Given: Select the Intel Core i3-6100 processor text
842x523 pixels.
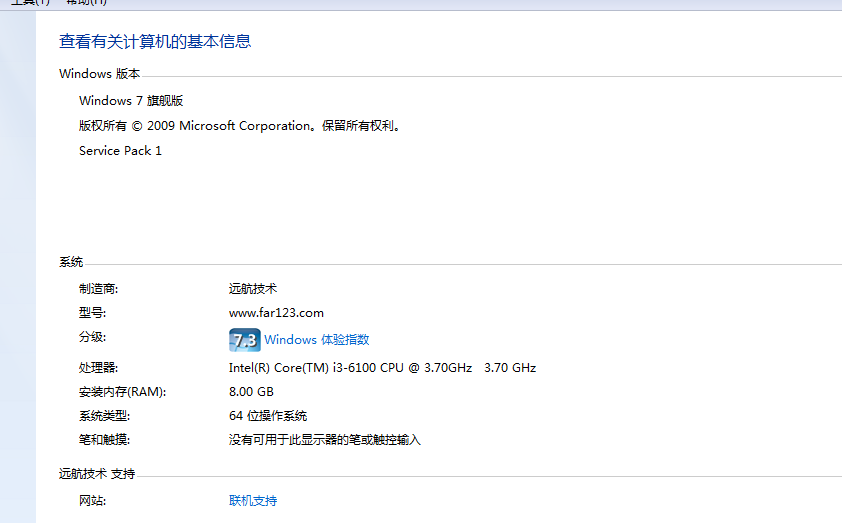Looking at the screenshot, I should pyautogui.click(x=382, y=368).
